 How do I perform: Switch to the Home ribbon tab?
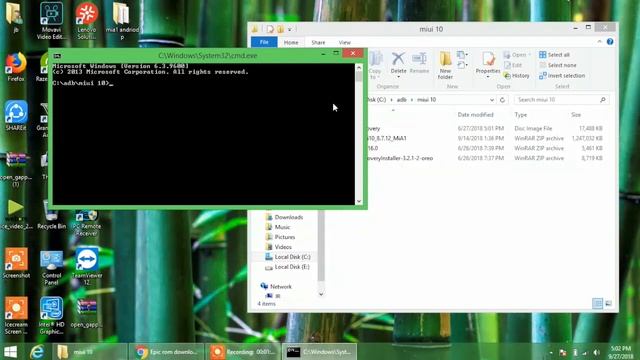coord(291,42)
